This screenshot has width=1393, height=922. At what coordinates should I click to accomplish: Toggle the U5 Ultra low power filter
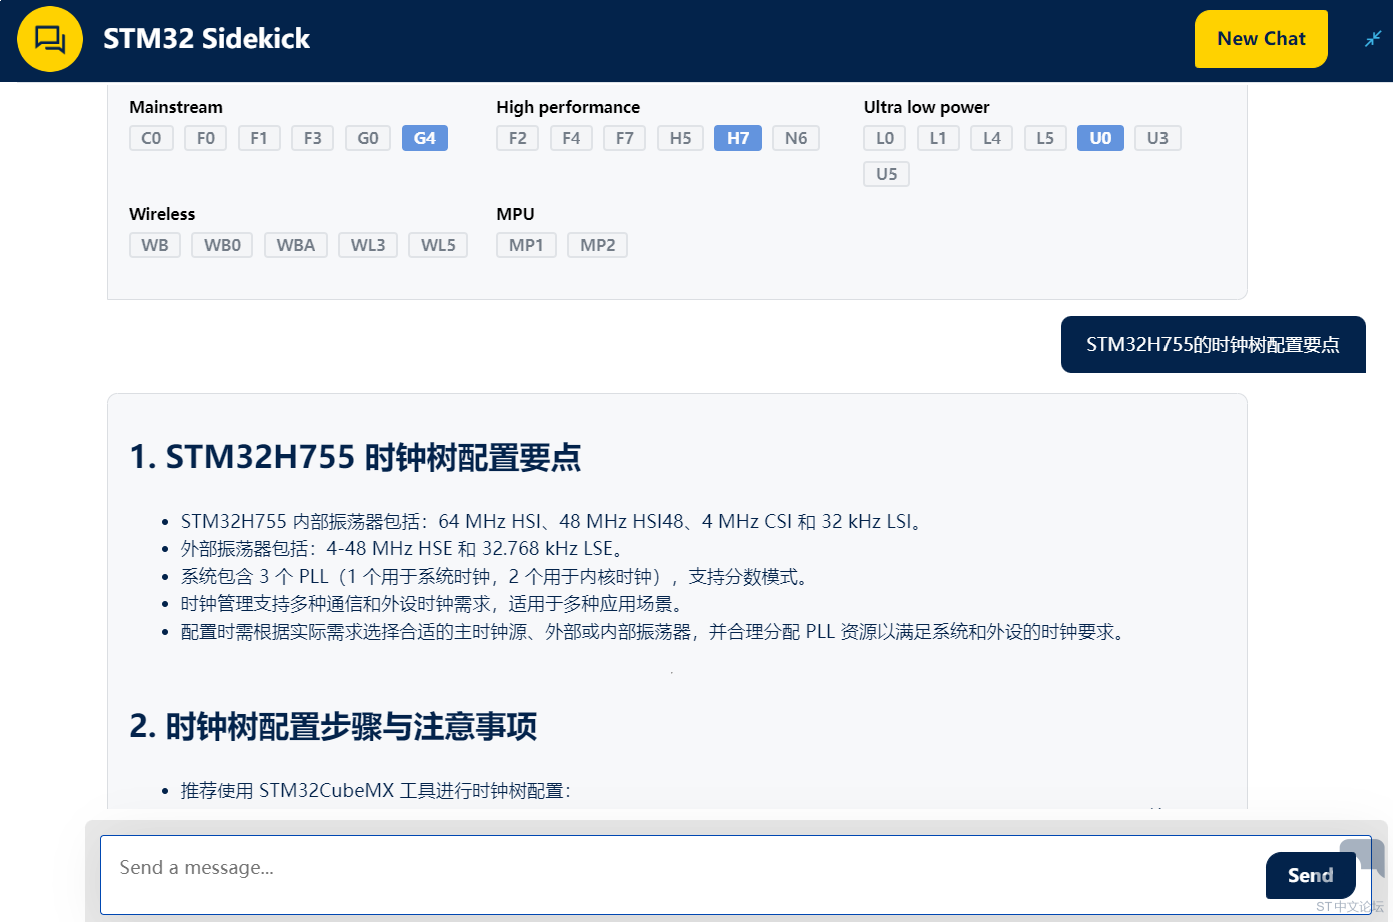pyautogui.click(x=886, y=173)
